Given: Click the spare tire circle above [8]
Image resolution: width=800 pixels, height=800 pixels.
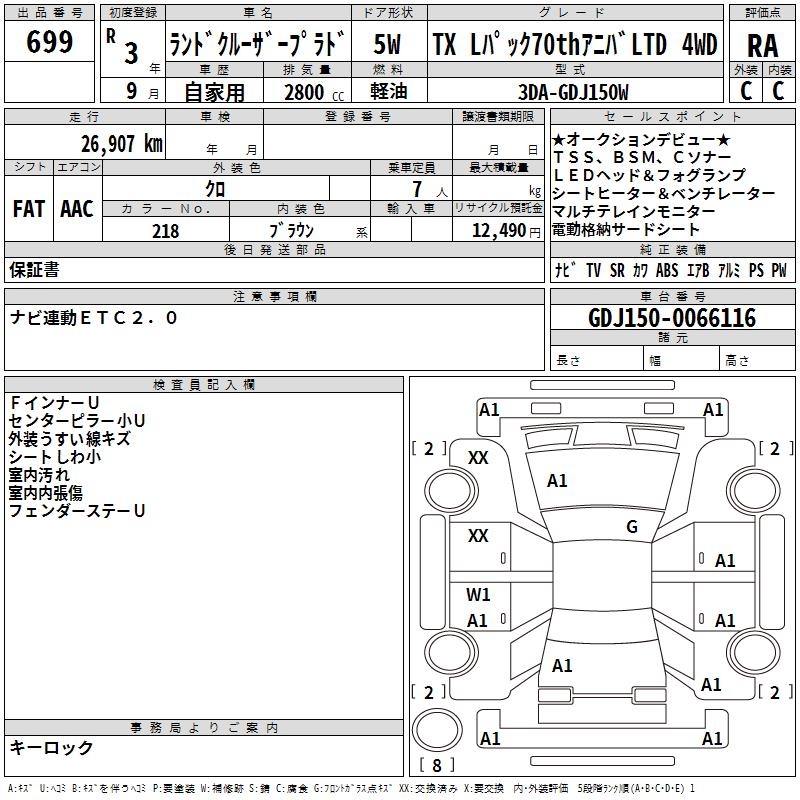Looking at the screenshot, I should coord(439,728).
